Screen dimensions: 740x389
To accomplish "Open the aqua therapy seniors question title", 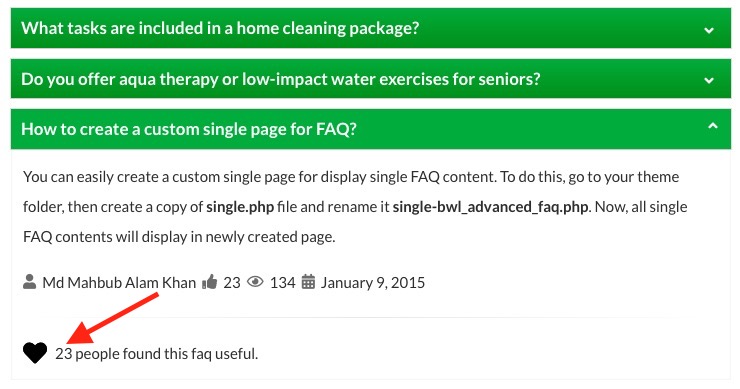I will [281, 79].
